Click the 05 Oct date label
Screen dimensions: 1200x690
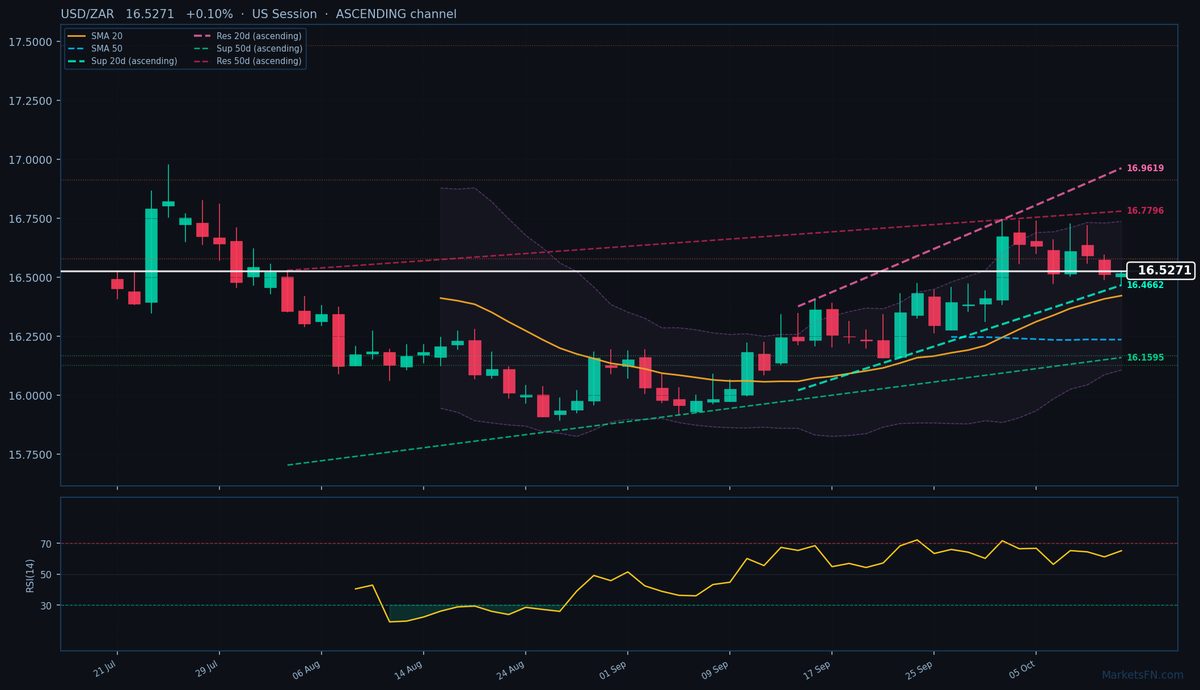pyautogui.click(x=1021, y=668)
